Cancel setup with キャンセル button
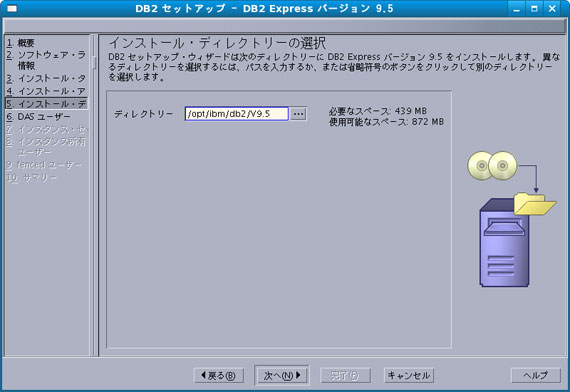Screen dimensions: 570x392 tap(409, 375)
